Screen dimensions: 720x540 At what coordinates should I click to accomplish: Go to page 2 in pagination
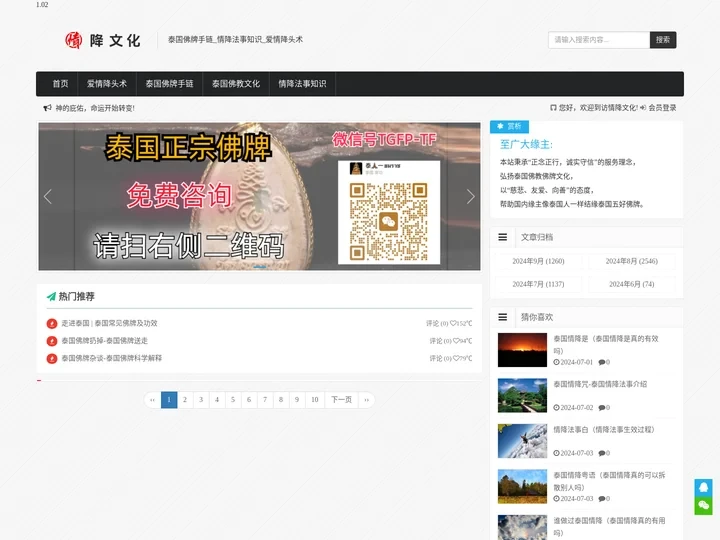coord(185,400)
